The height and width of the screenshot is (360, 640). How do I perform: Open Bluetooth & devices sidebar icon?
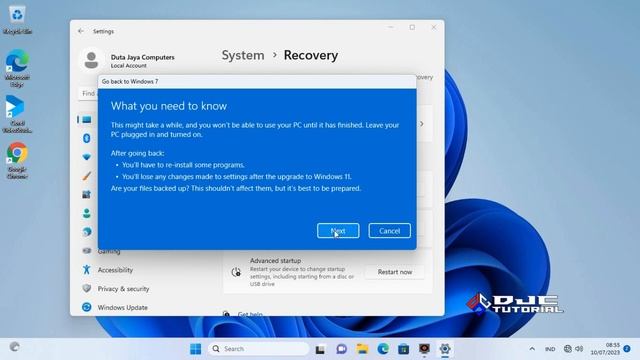tap(87, 138)
